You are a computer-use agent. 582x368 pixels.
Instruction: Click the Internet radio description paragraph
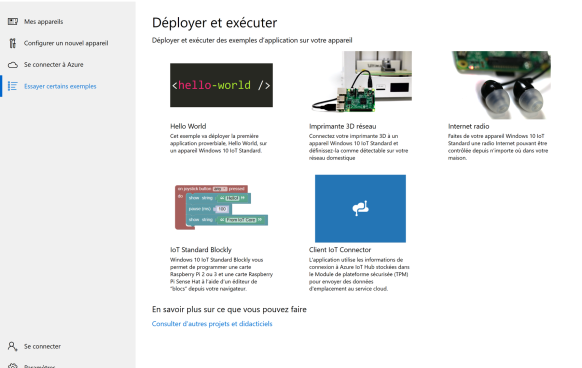498,147
